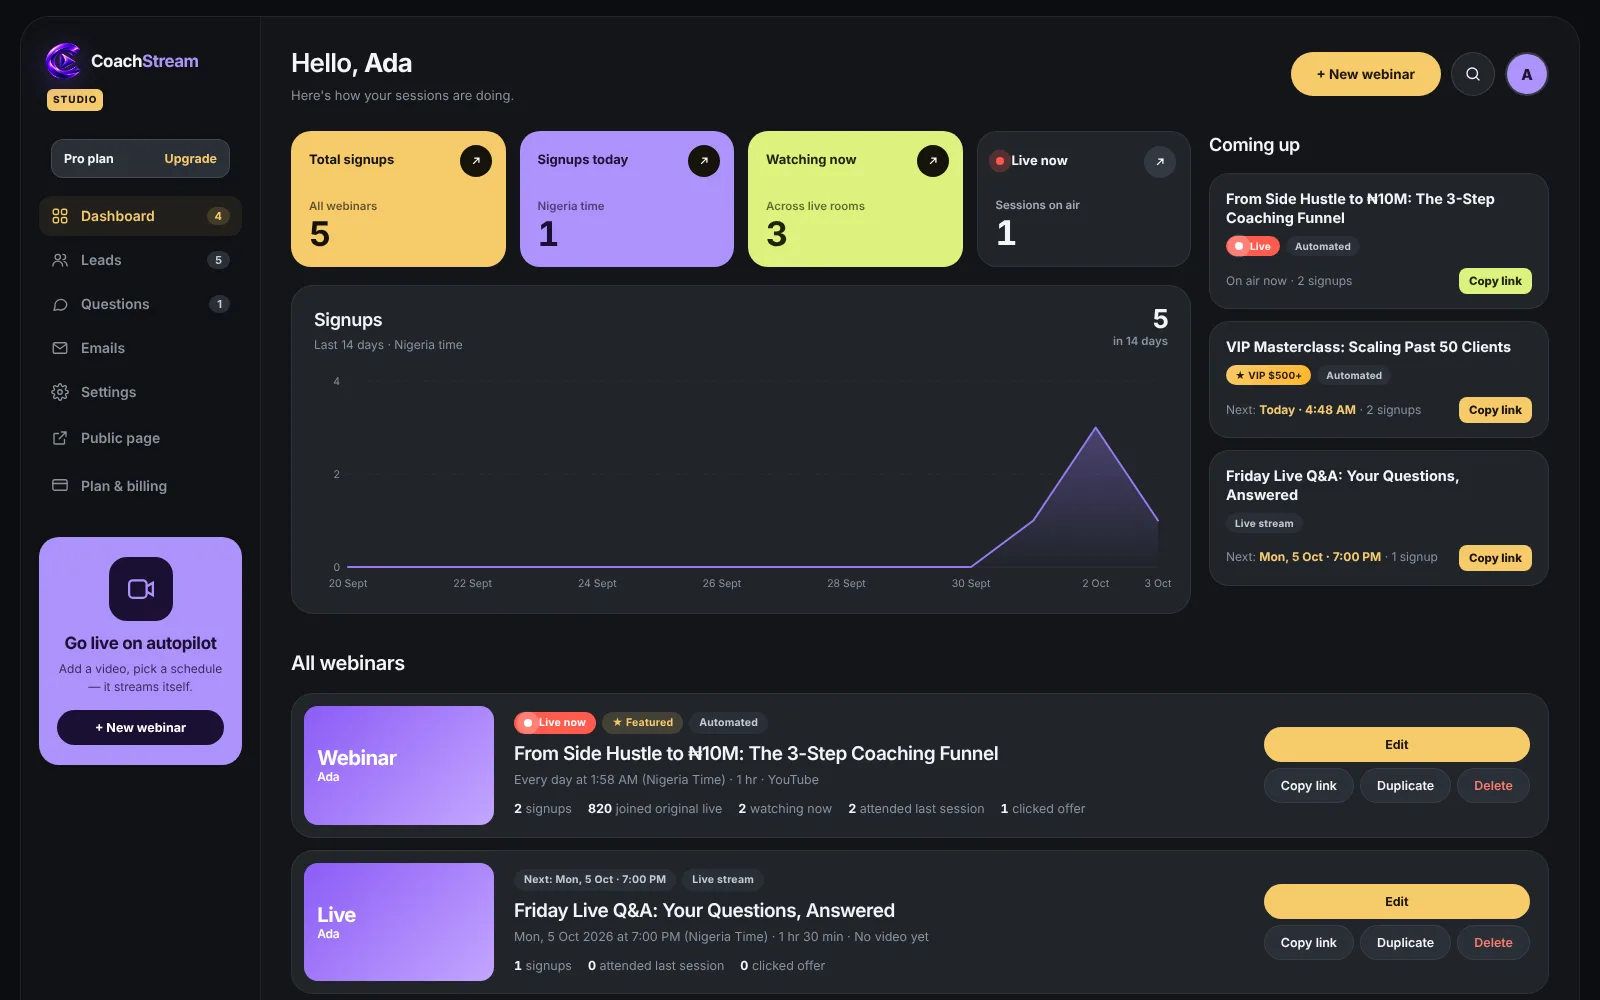Click the VIP $500+ badge in Coming up
Viewport: 1600px width, 1000px height.
[1268, 375]
